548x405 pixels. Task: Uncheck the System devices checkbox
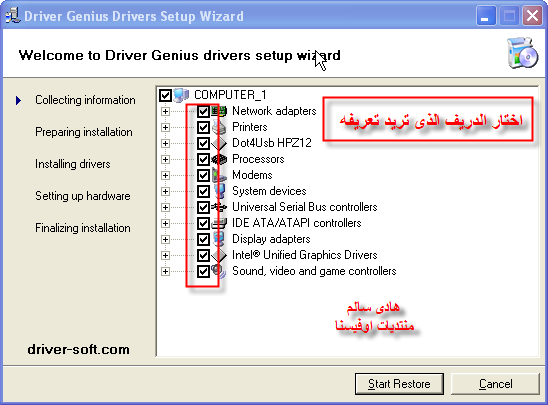click(203, 191)
